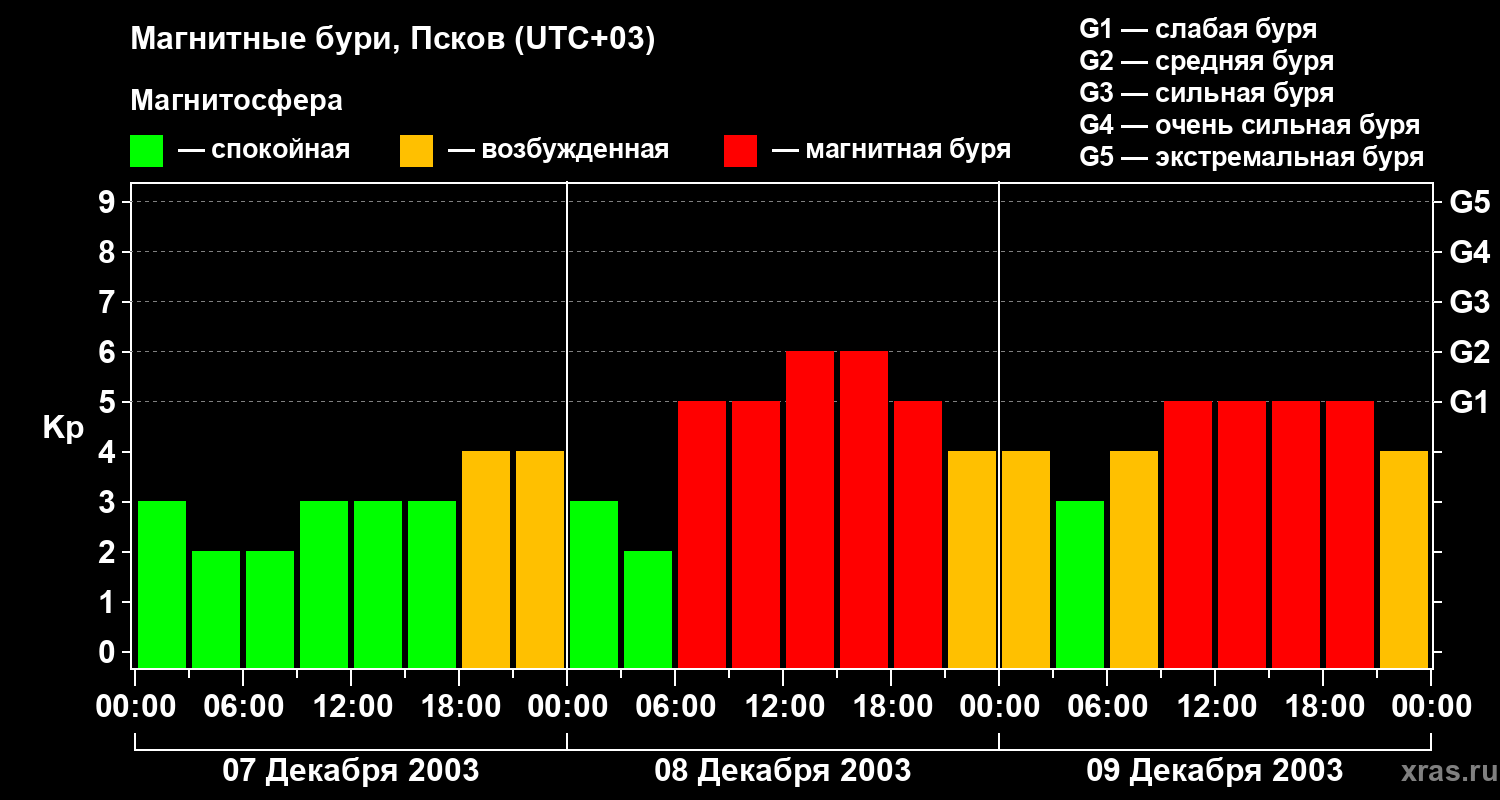The width and height of the screenshot is (1500, 800).
Task: Click the green Kp 3 bar at 00:00–03:00, 07 Декабря
Action: tap(162, 584)
